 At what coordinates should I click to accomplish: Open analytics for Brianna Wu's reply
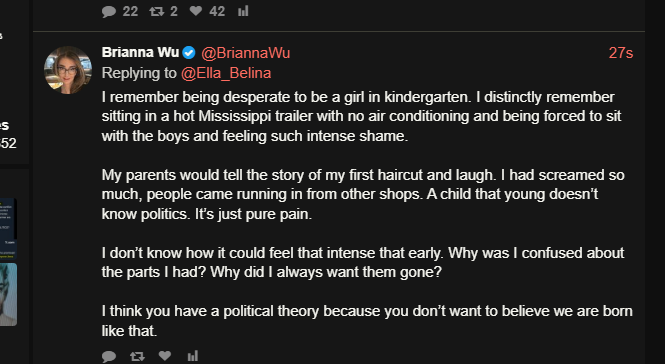[x=193, y=356]
